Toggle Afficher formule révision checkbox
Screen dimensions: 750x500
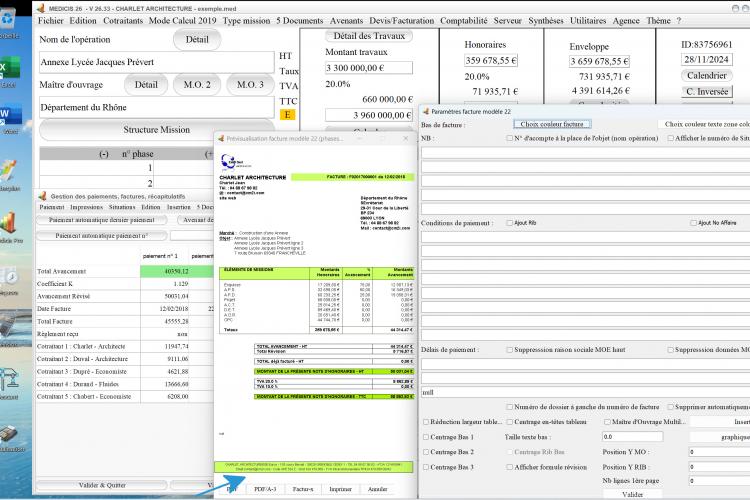pyautogui.click(x=509, y=467)
